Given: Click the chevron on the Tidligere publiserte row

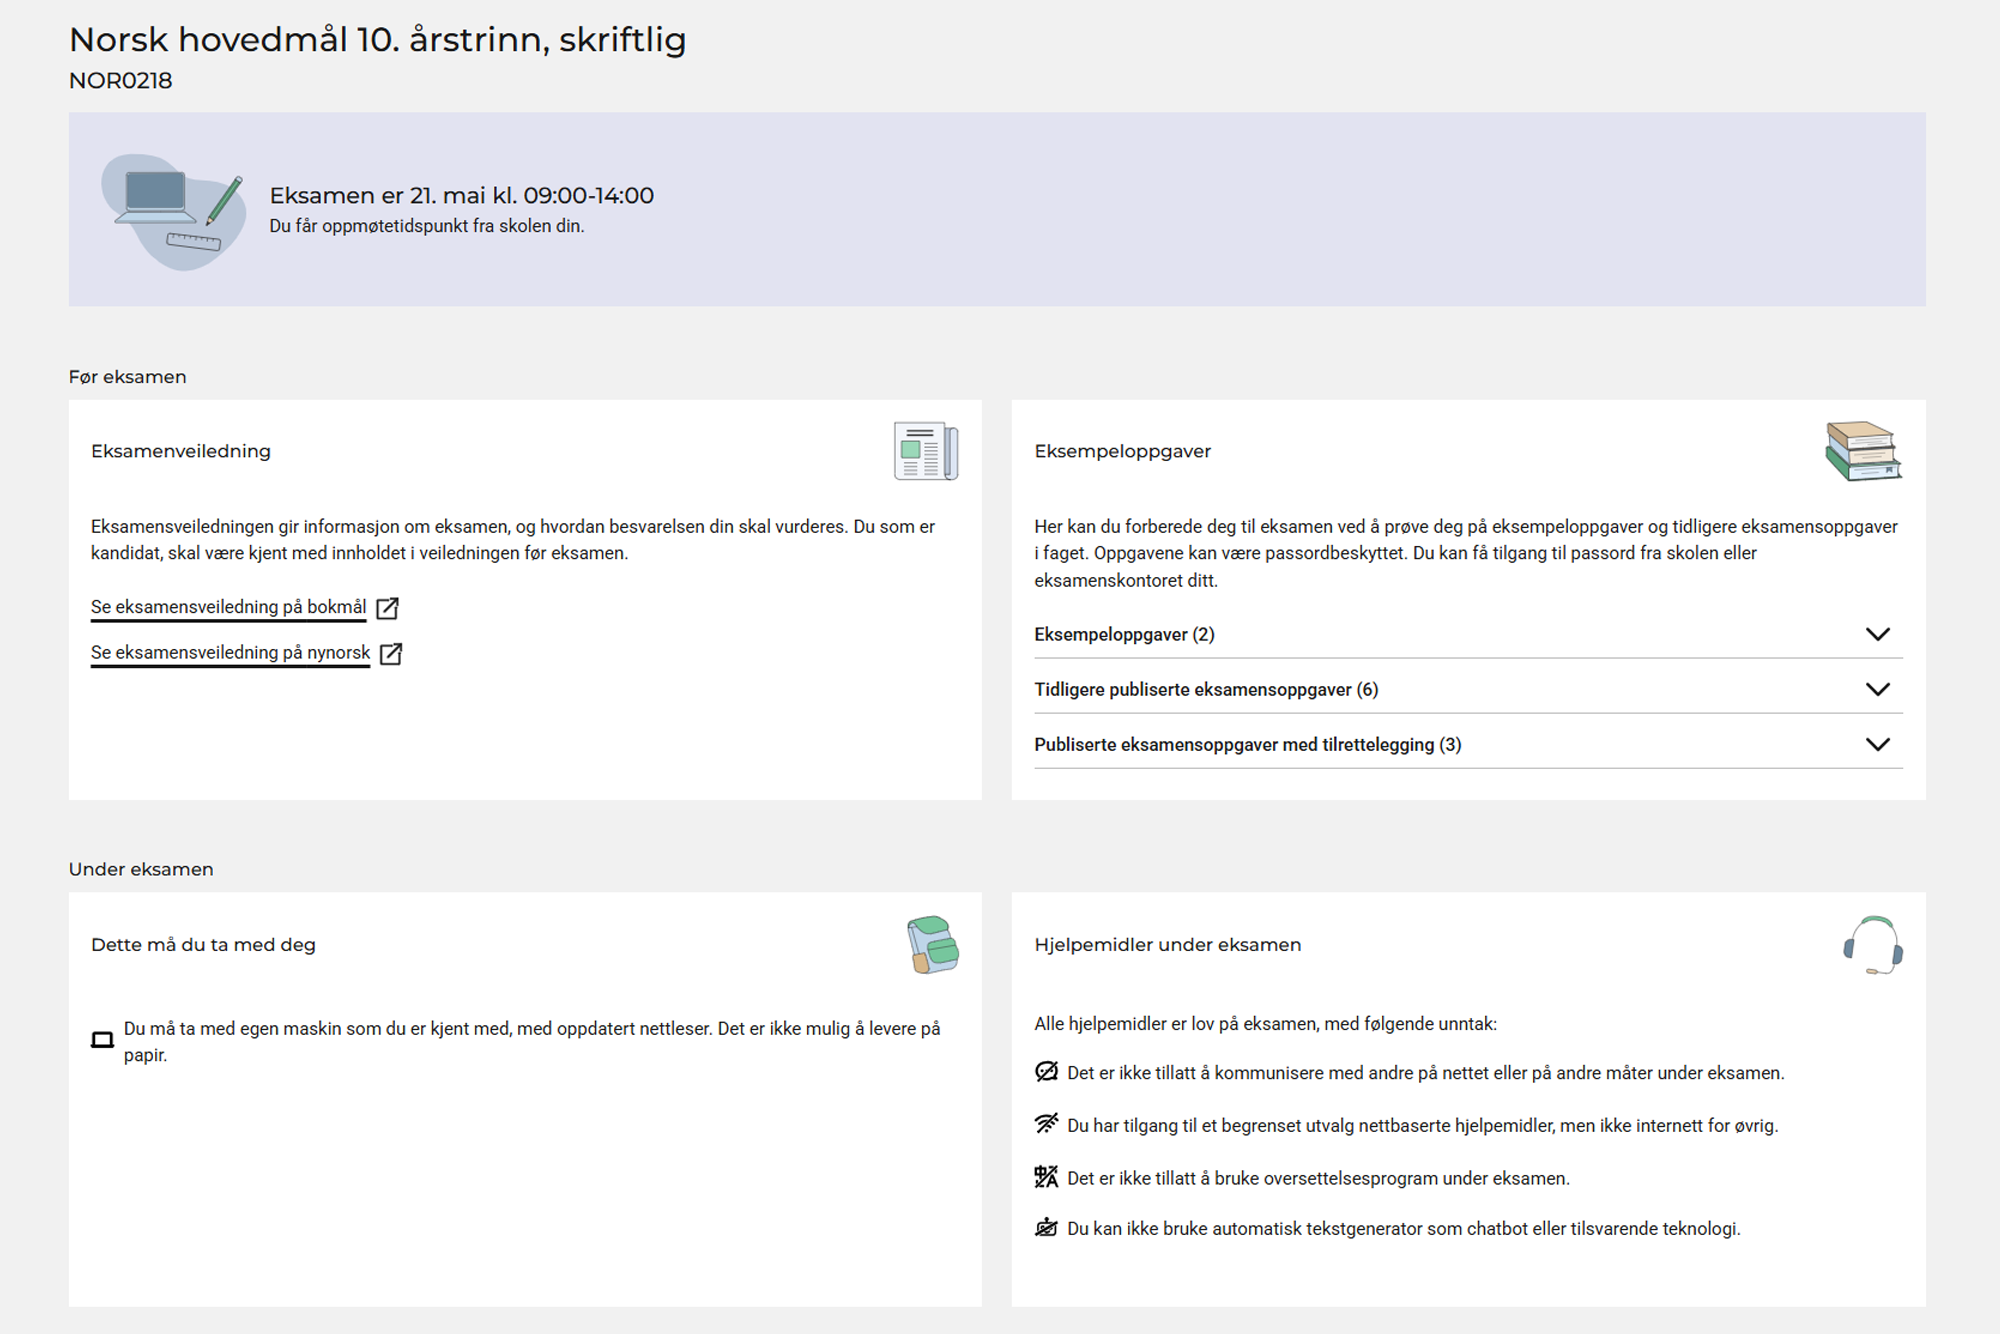Looking at the screenshot, I should 1878,689.
